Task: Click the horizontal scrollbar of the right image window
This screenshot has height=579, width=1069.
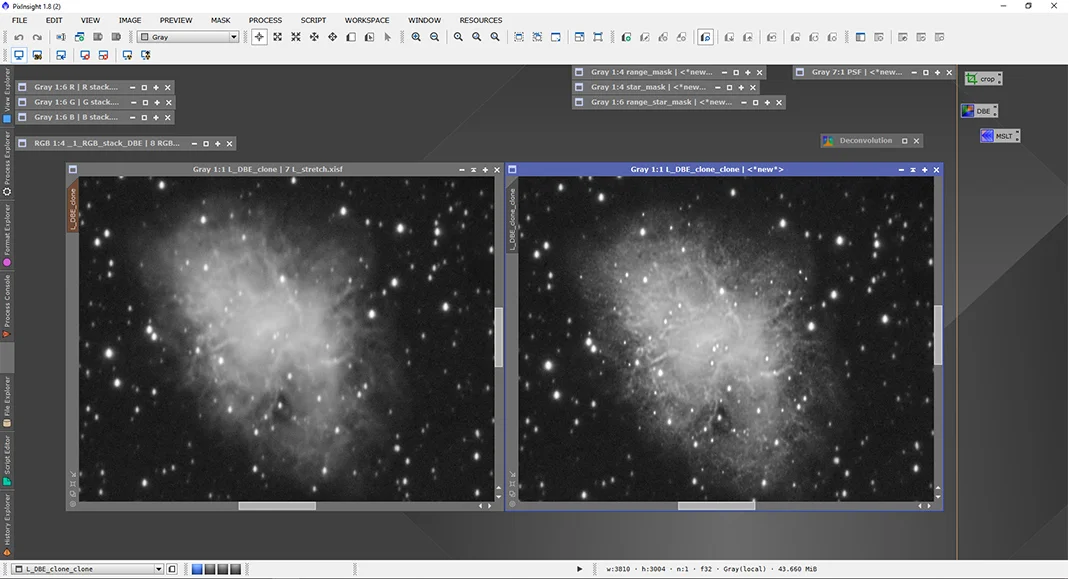Action: (716, 504)
